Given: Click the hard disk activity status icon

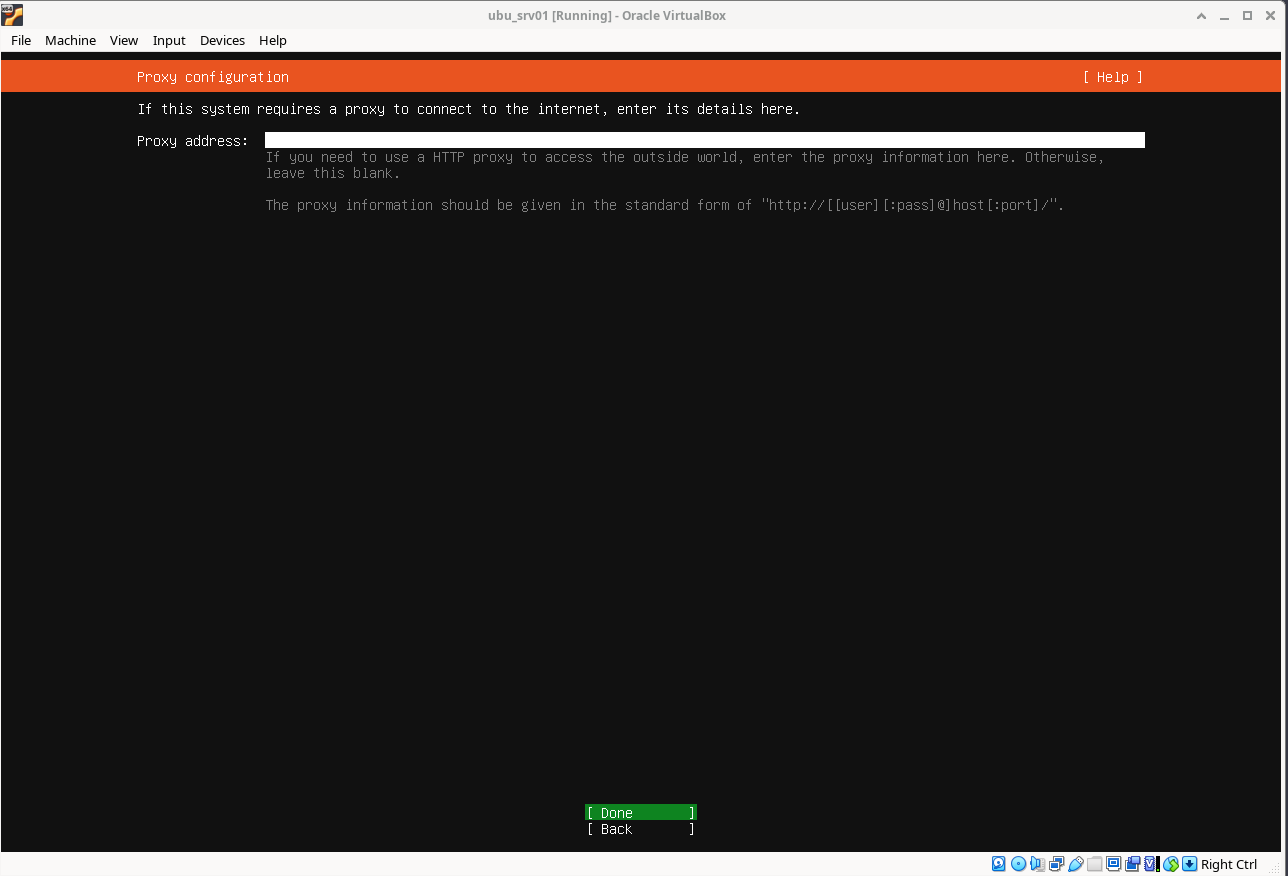Looking at the screenshot, I should tap(998, 864).
